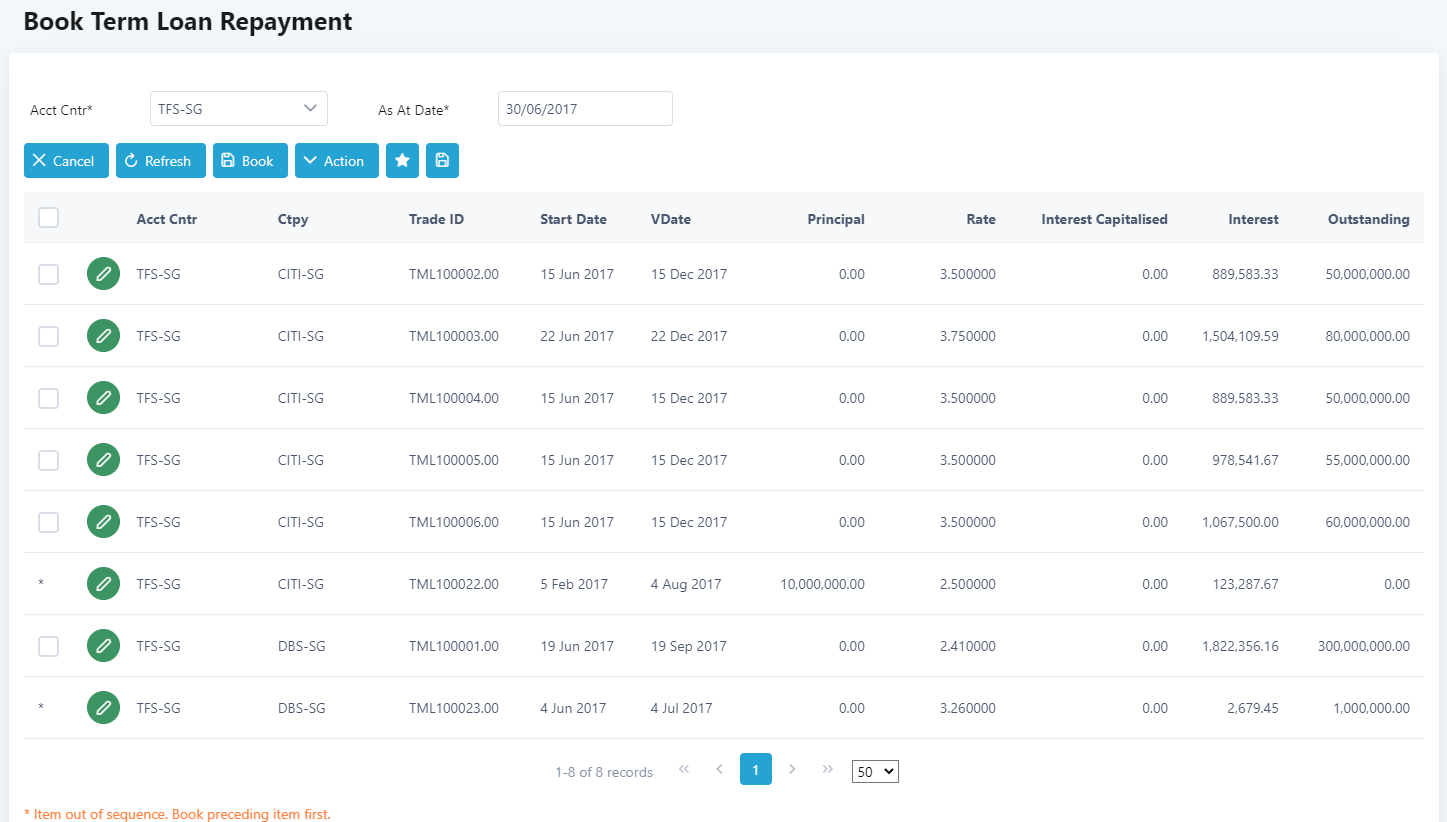Edit the TML100022.00 loan row
This screenshot has width=1447, height=822.
pyautogui.click(x=103, y=584)
